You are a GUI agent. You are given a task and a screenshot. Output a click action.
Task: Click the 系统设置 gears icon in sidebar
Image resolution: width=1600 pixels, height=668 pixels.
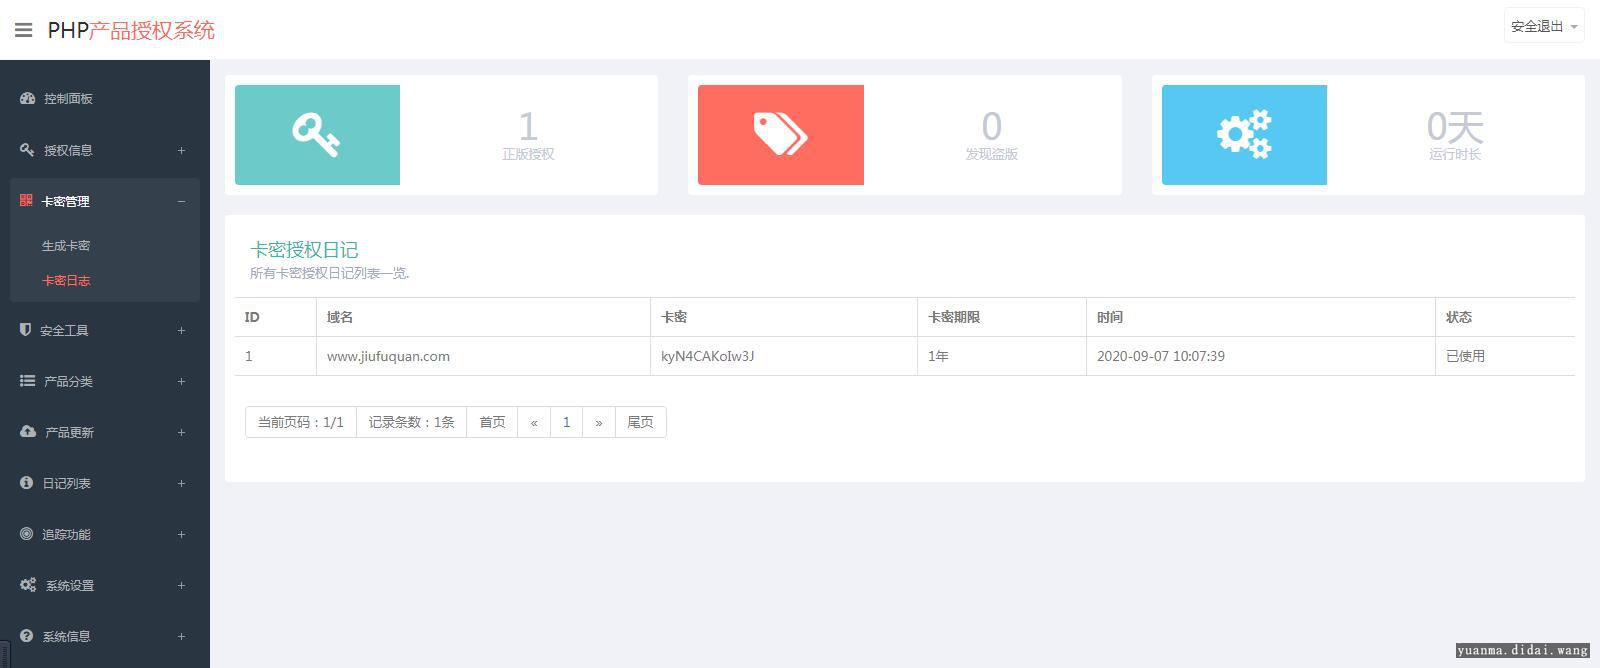click(x=27, y=585)
